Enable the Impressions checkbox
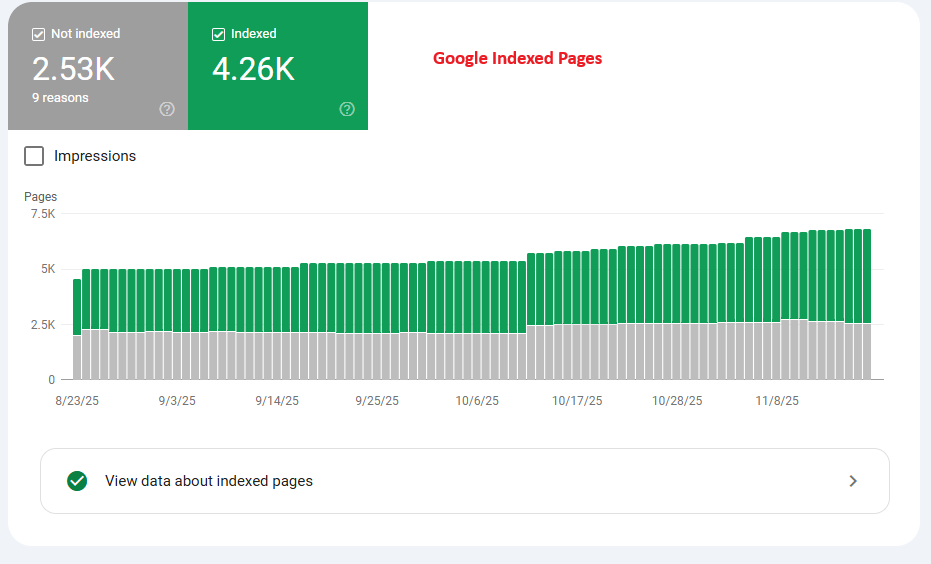931x564 pixels. click(x=34, y=156)
